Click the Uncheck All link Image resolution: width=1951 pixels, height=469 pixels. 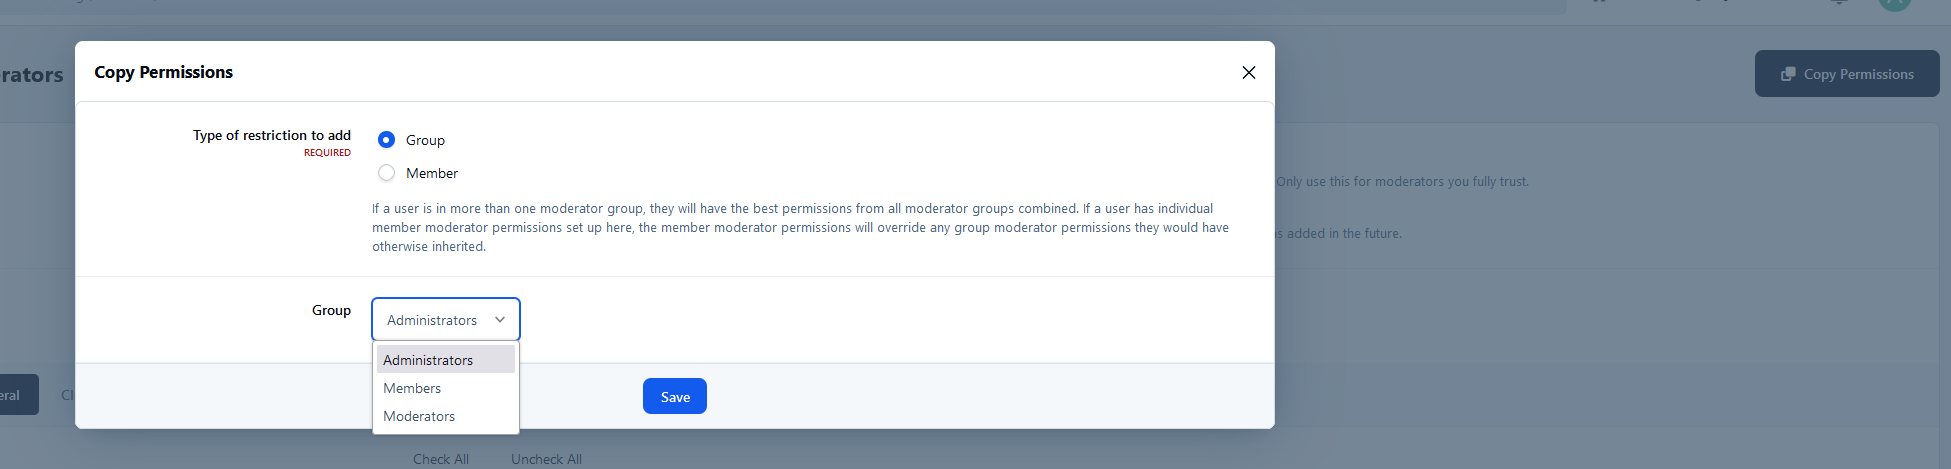point(546,459)
